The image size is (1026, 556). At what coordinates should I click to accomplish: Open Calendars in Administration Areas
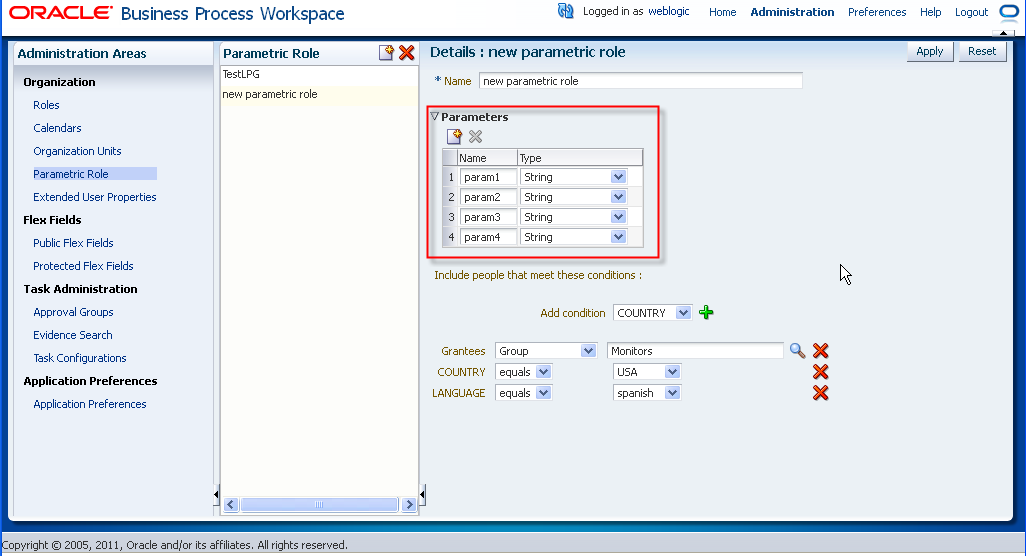[57, 128]
